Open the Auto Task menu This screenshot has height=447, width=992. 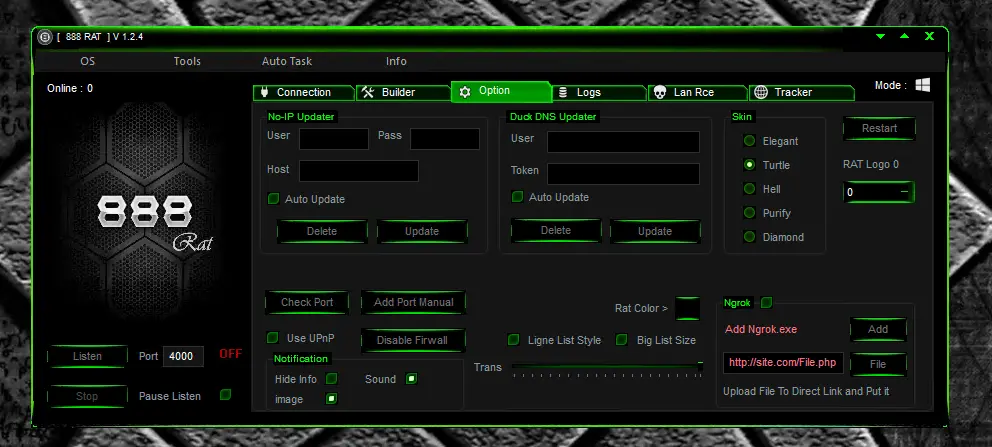click(x=287, y=61)
